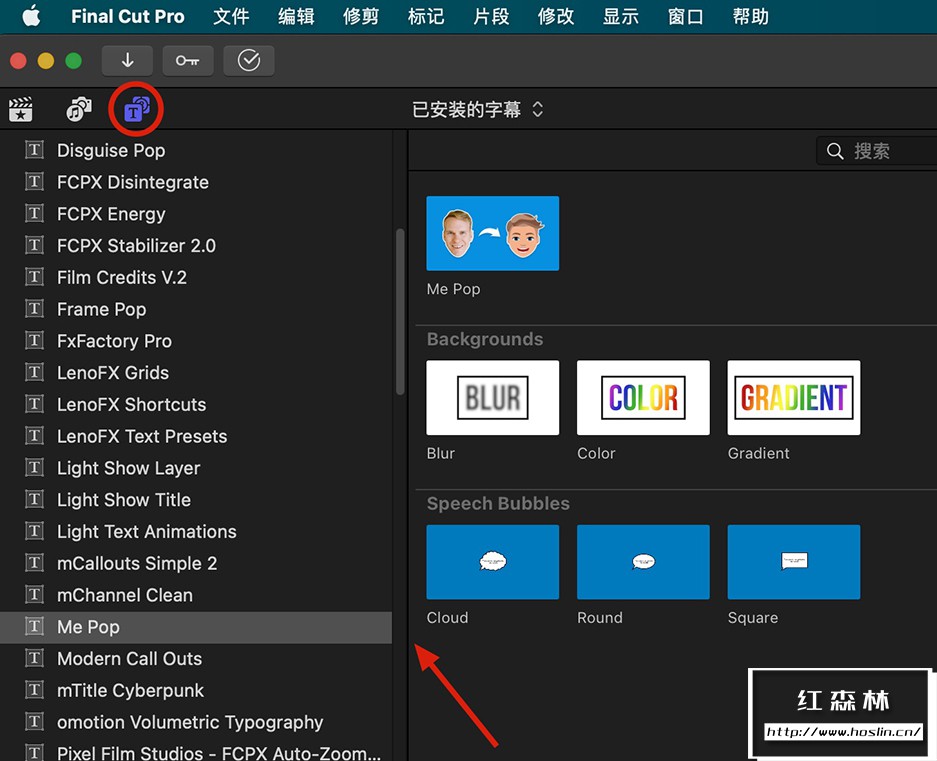Show the Titles and Generators sidebar

[x=136, y=109]
